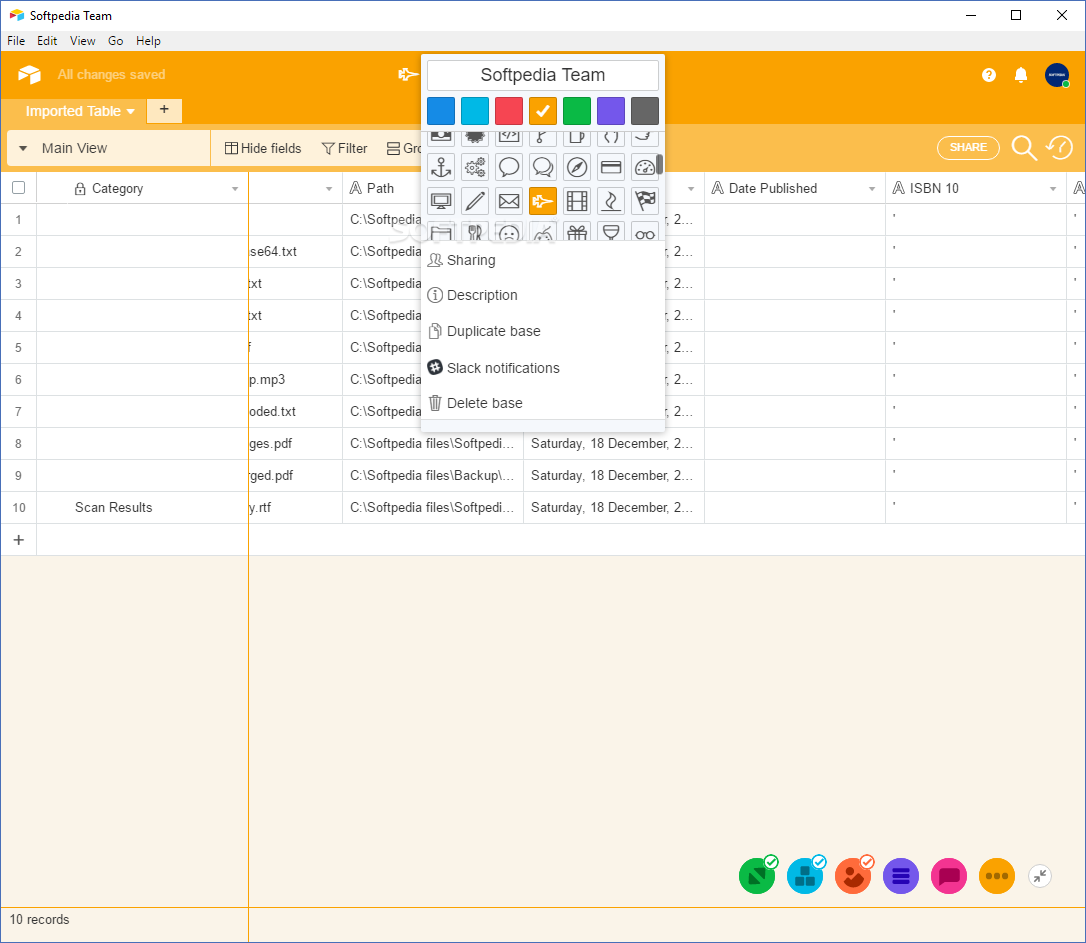Open the orange more-options circle

coord(997,877)
